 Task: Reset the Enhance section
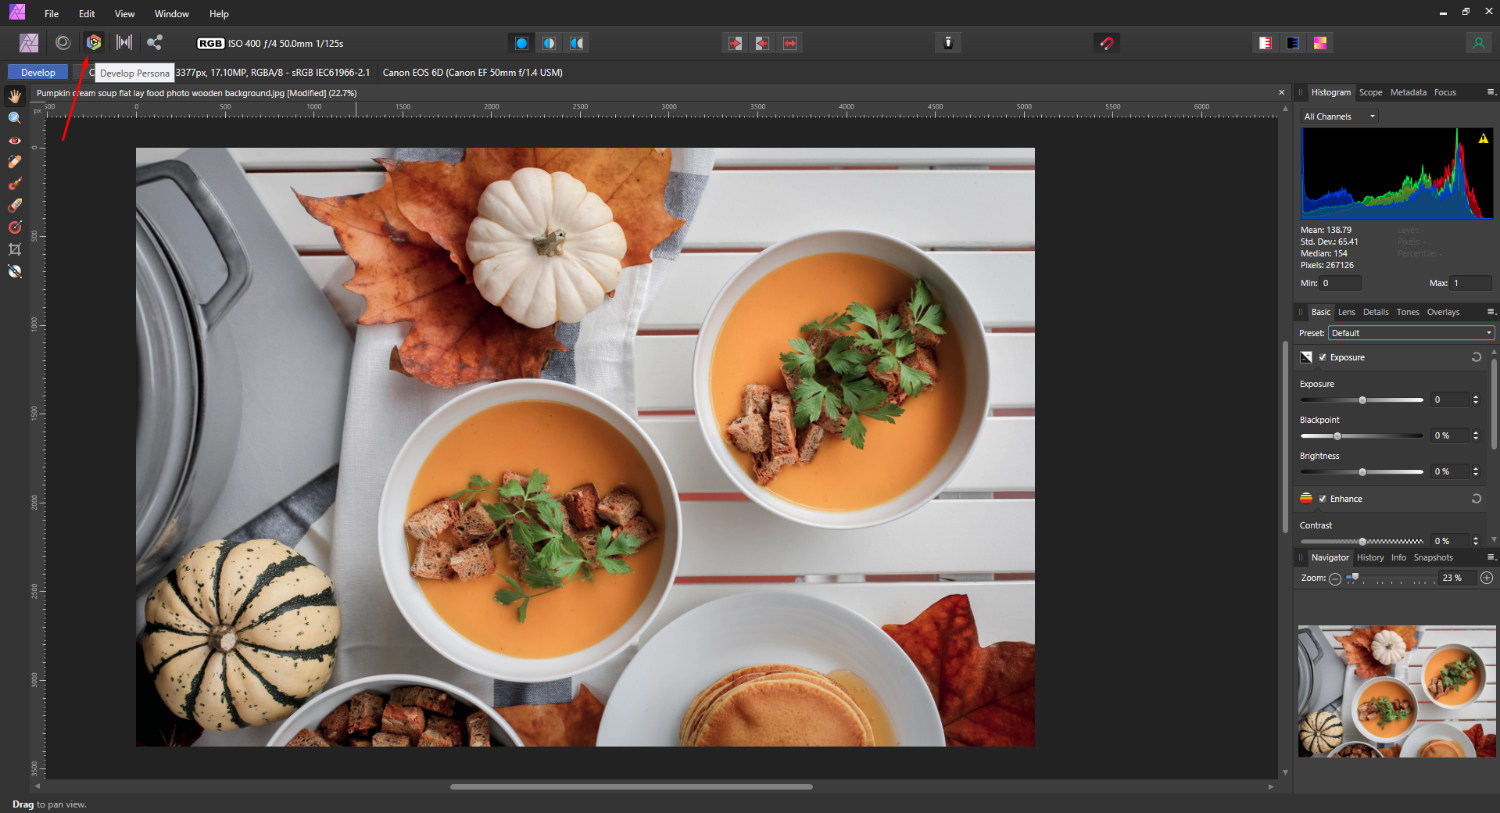(1476, 498)
